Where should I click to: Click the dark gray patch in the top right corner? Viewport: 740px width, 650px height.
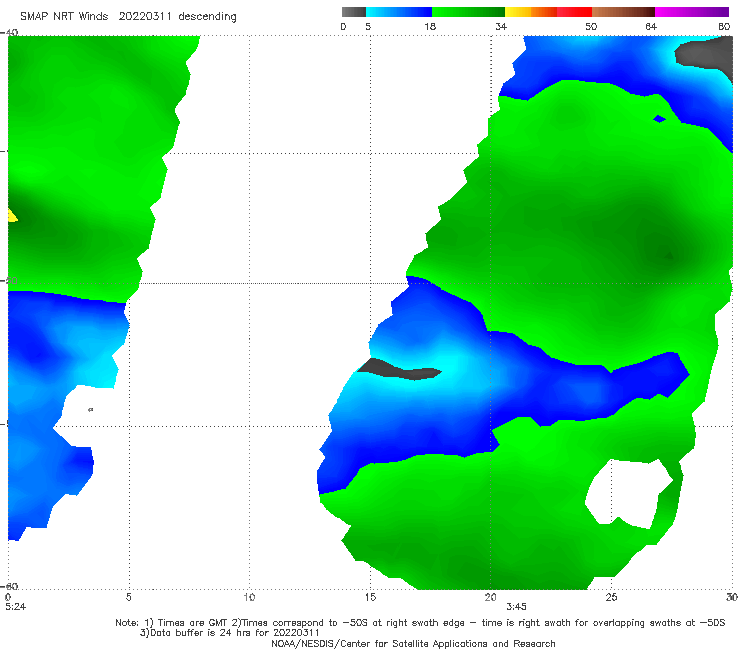(x=706, y=54)
